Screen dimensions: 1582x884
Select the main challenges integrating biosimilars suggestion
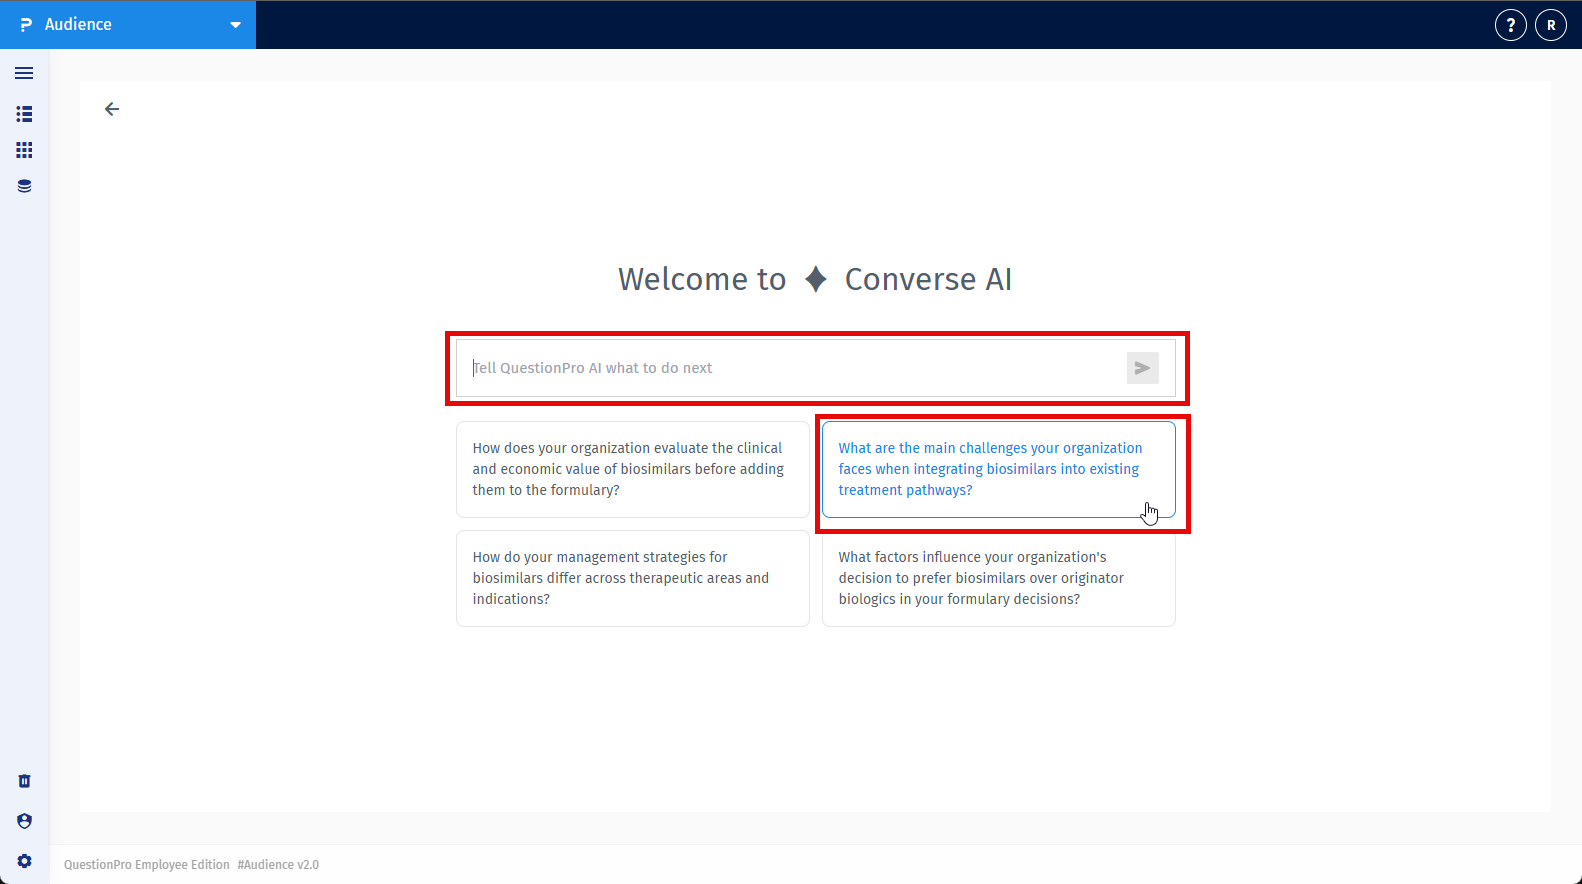click(x=998, y=469)
